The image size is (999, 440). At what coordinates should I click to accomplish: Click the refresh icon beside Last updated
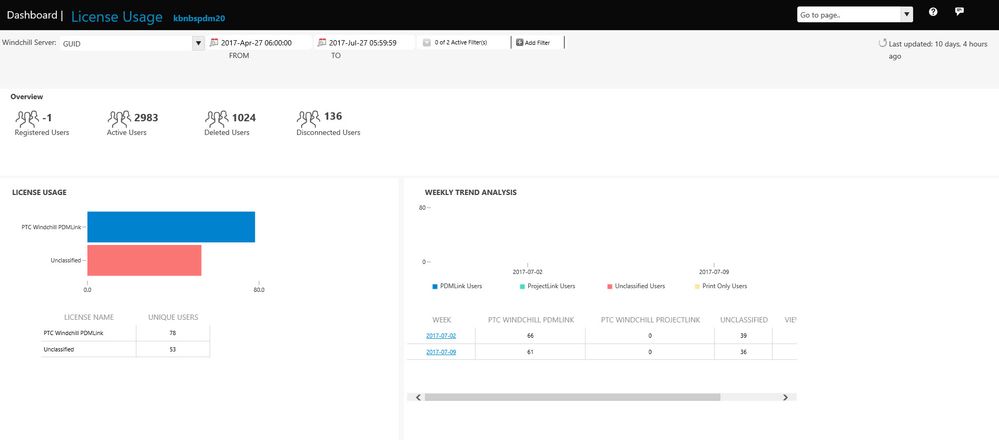pyautogui.click(x=882, y=43)
